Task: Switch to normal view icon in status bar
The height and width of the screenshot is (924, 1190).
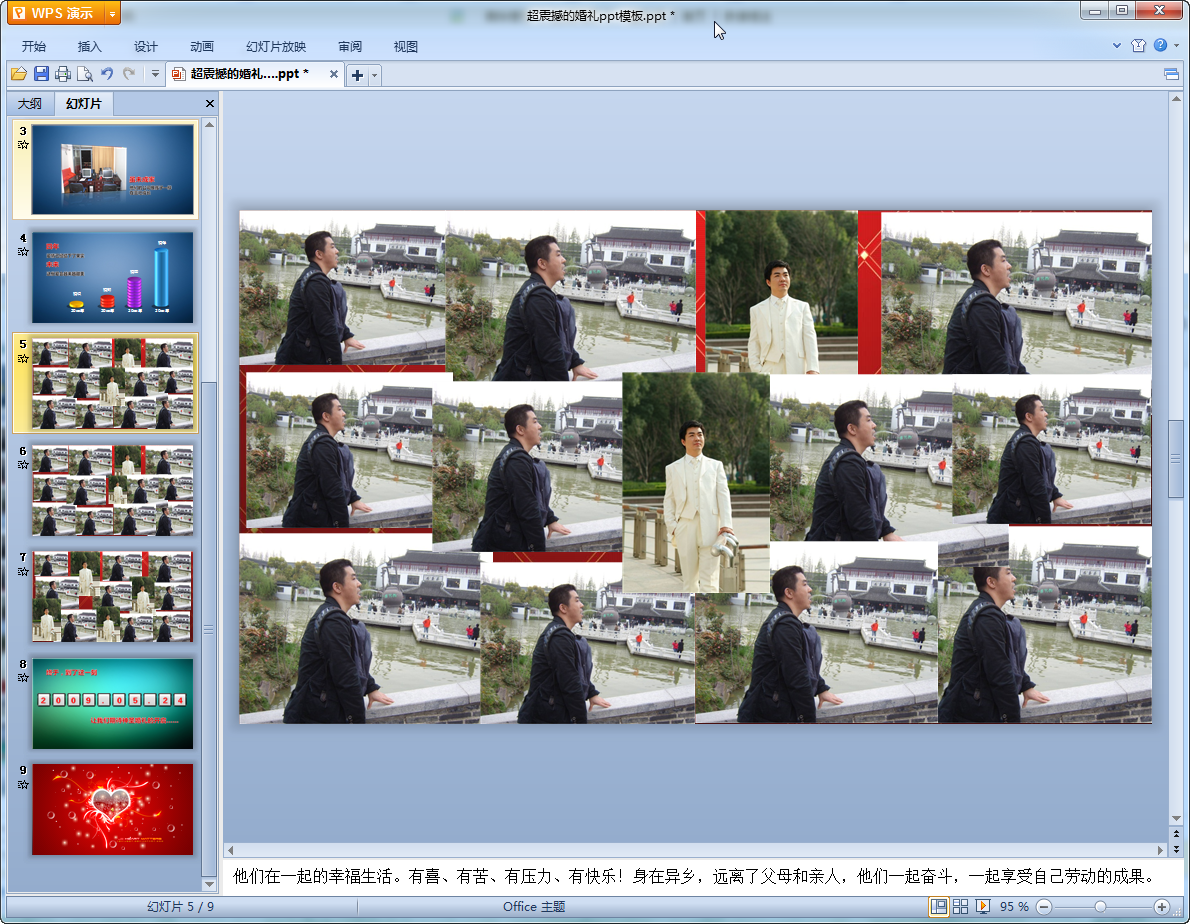Action: coord(939,907)
